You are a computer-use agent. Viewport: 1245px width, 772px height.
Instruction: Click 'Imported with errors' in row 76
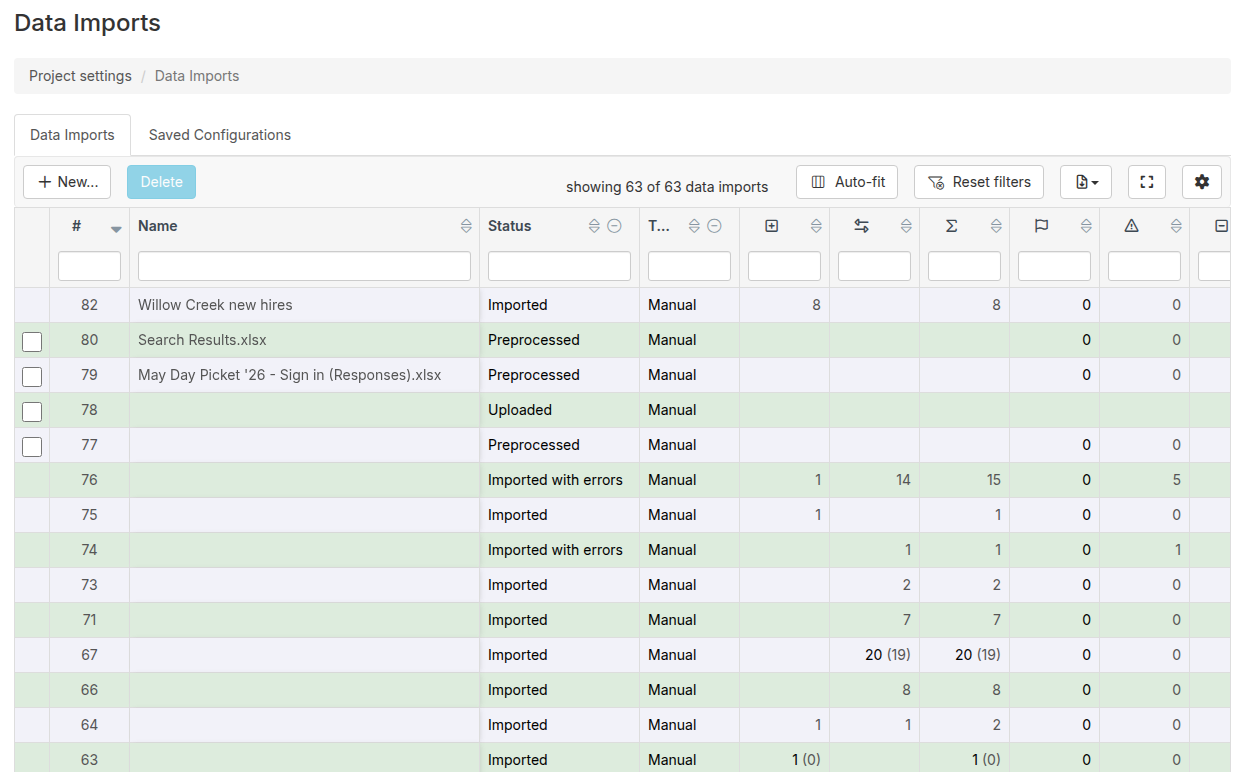(555, 480)
